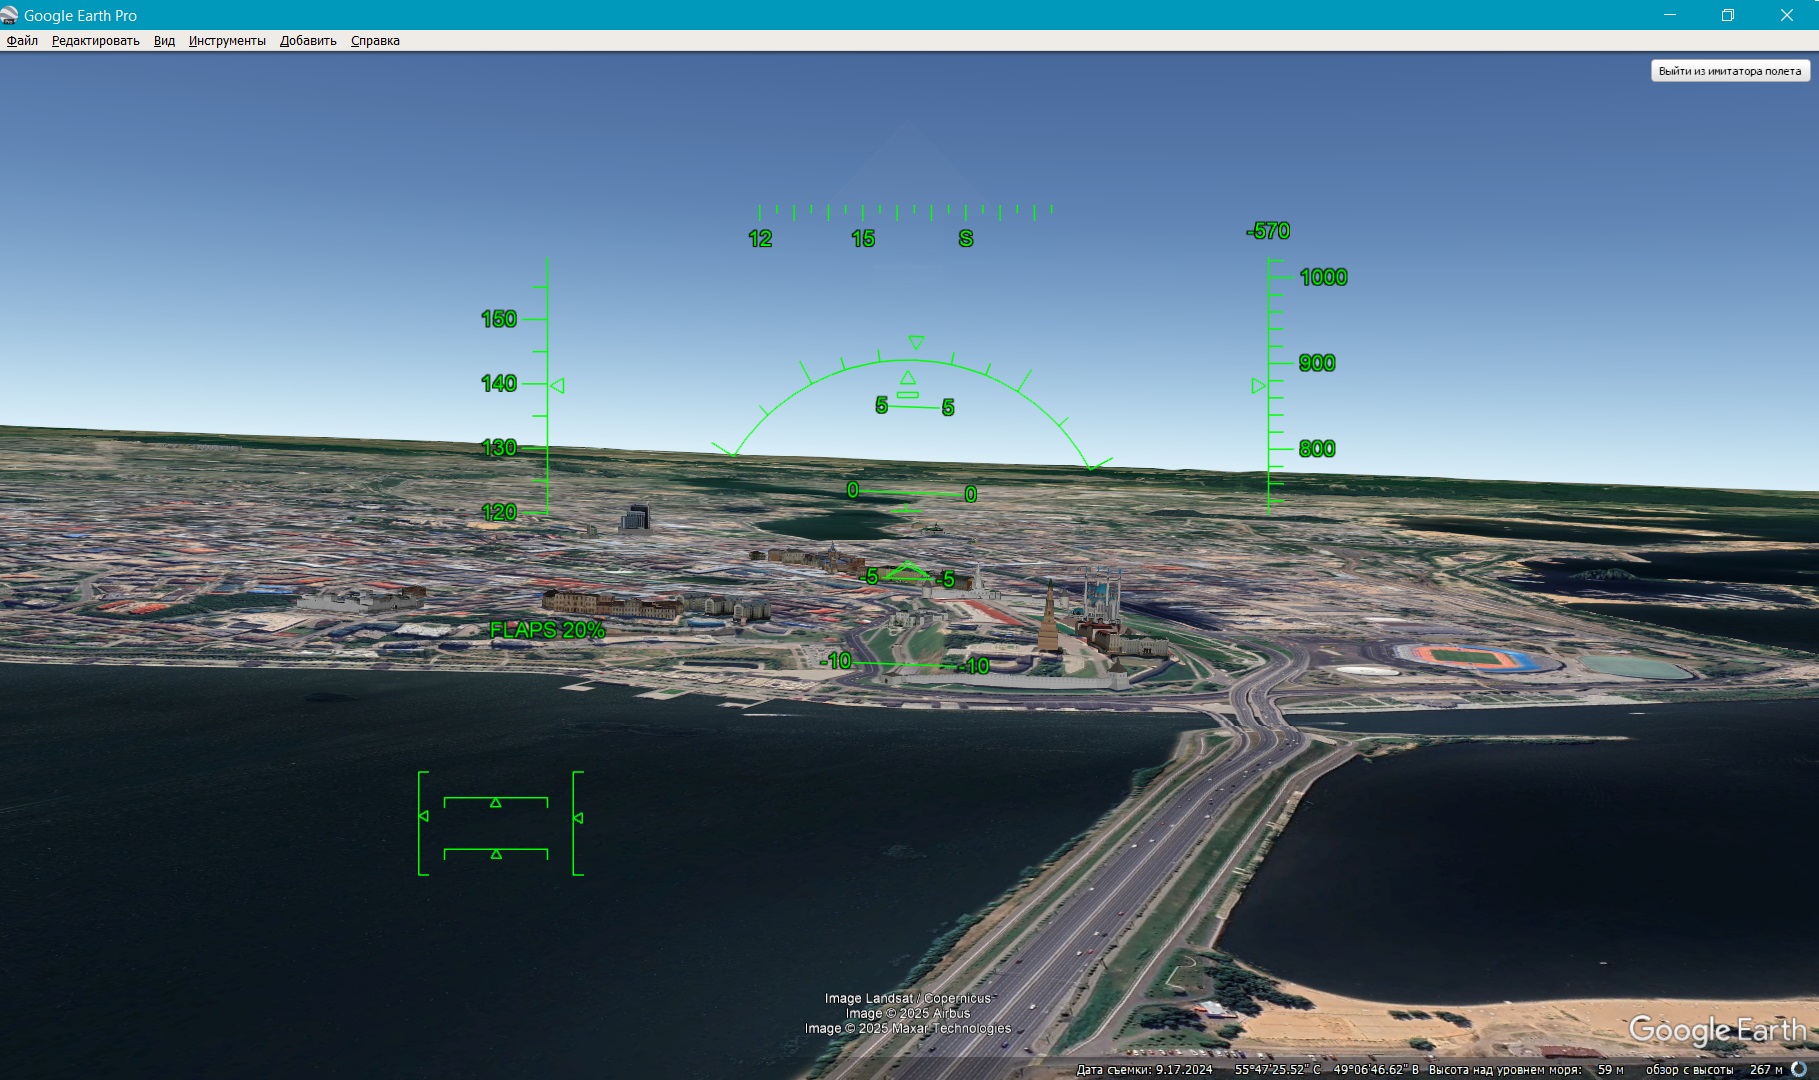The width and height of the screenshot is (1819, 1080).
Task: Click the FLAPS 20% indicator text
Action: tap(547, 630)
